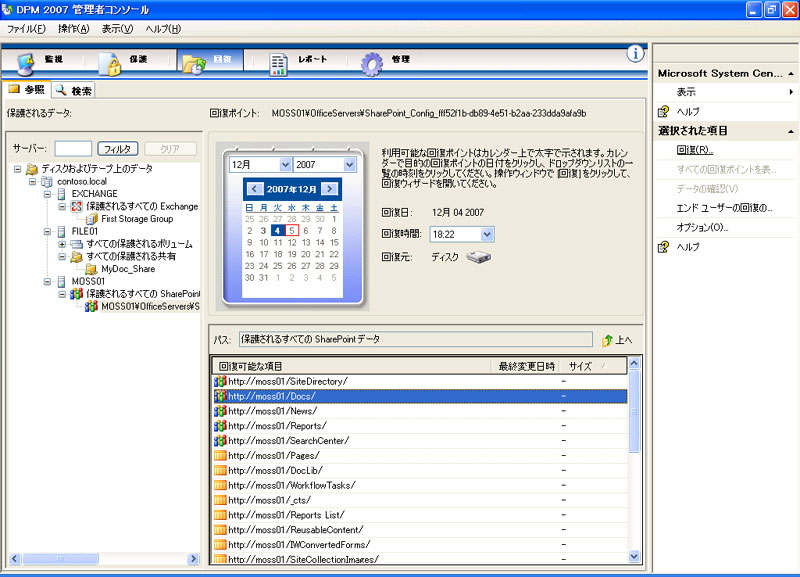Open the year dropdown showing 2007
This screenshot has height=577, width=800.
(x=349, y=165)
